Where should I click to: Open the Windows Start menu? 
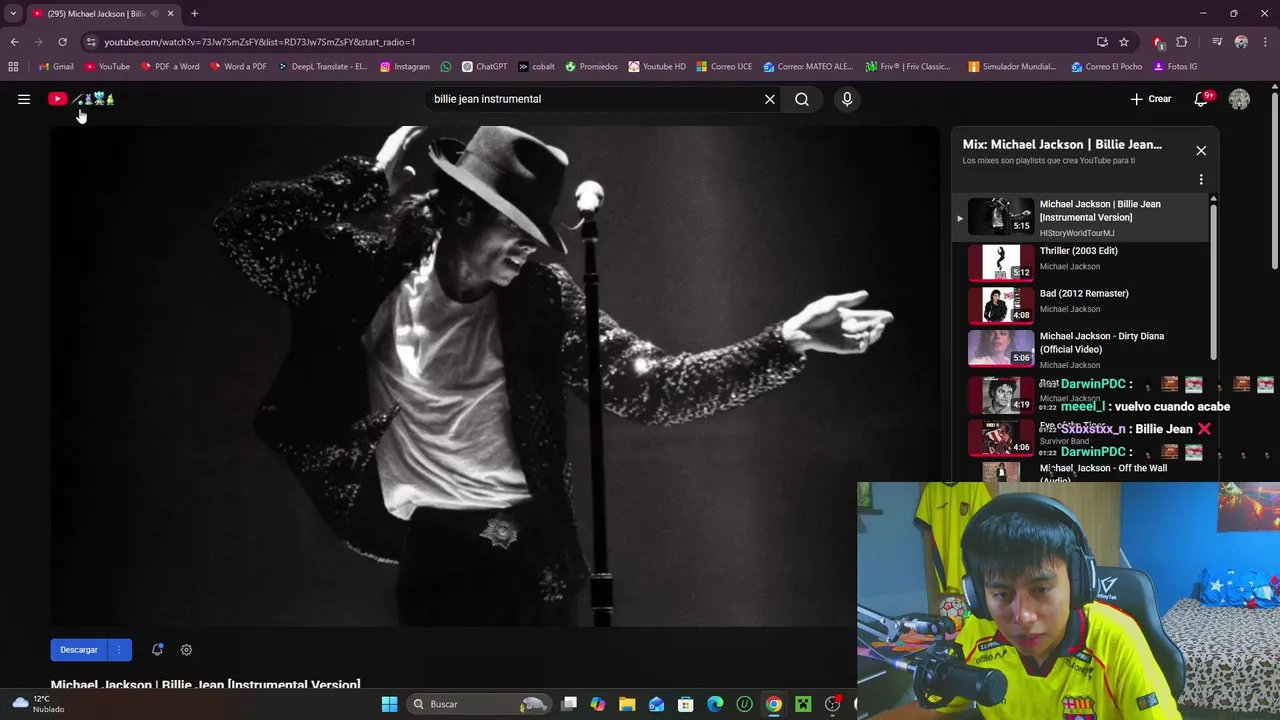click(389, 704)
